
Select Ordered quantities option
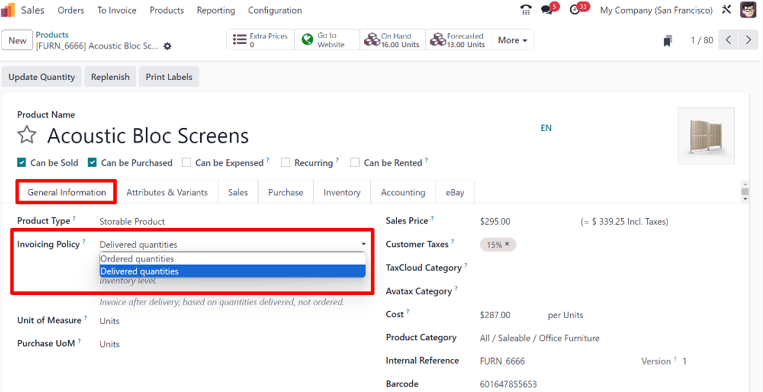[x=232, y=259]
